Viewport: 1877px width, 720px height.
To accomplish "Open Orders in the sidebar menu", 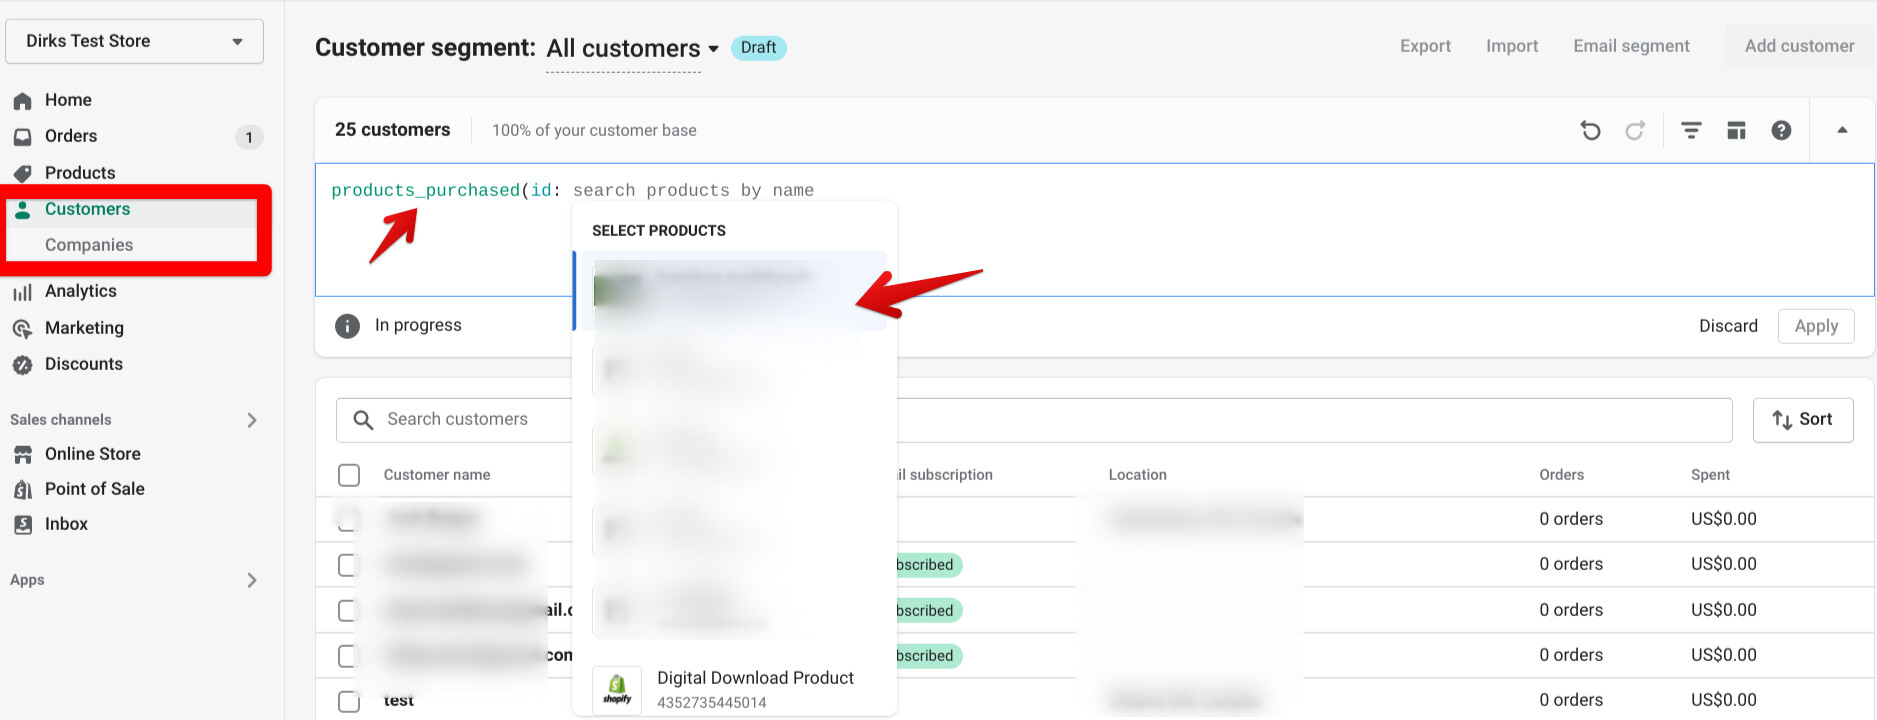I will [x=70, y=136].
